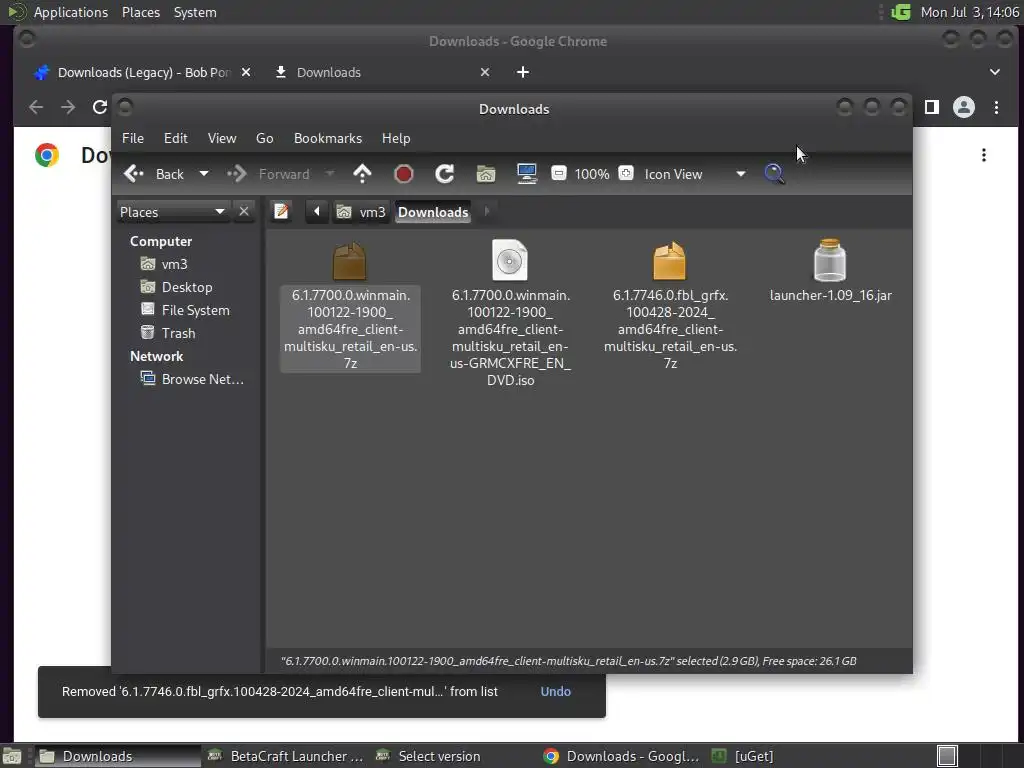This screenshot has width=1024, height=768.
Task: Switch to BetaCraft Launcher in taskbar
Action: 285,756
